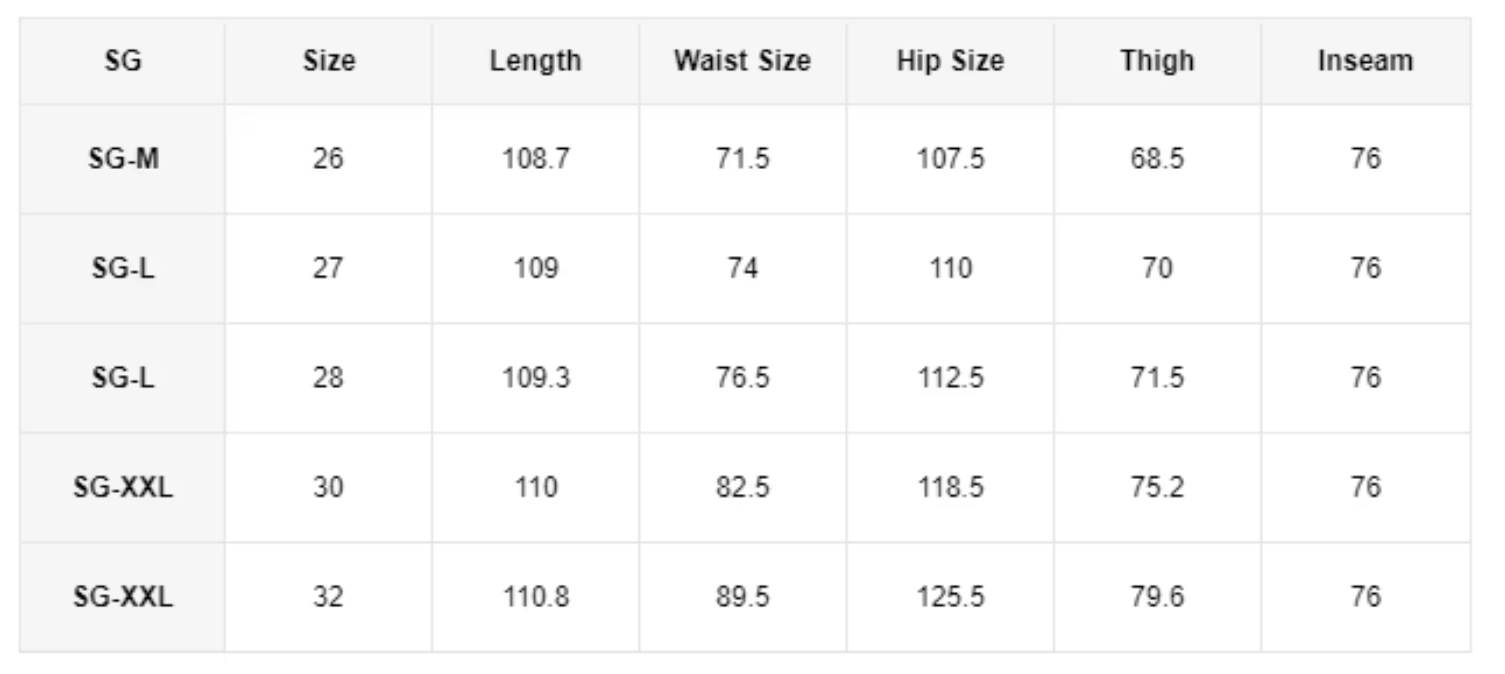This screenshot has width=1505, height=674.
Task: Click the 75.2 thigh value
Action: (1157, 488)
